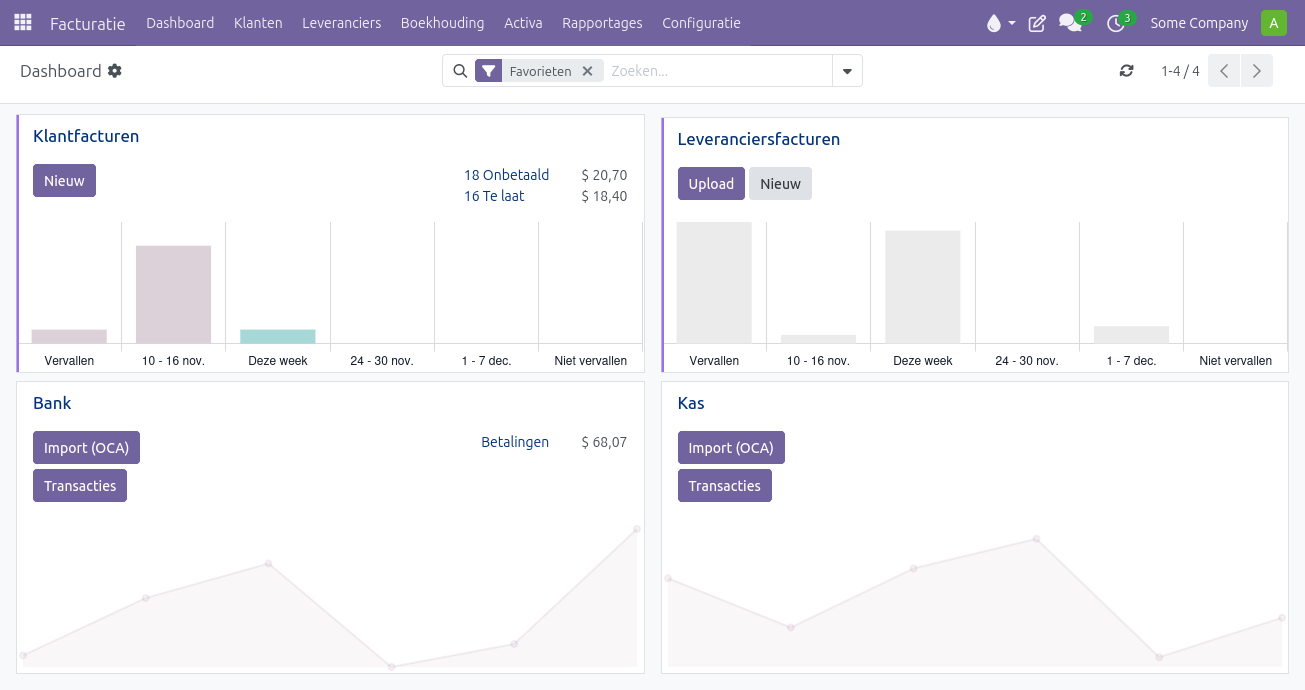Click Transacties button in Bank card
The width and height of the screenshot is (1305, 690).
click(80, 486)
